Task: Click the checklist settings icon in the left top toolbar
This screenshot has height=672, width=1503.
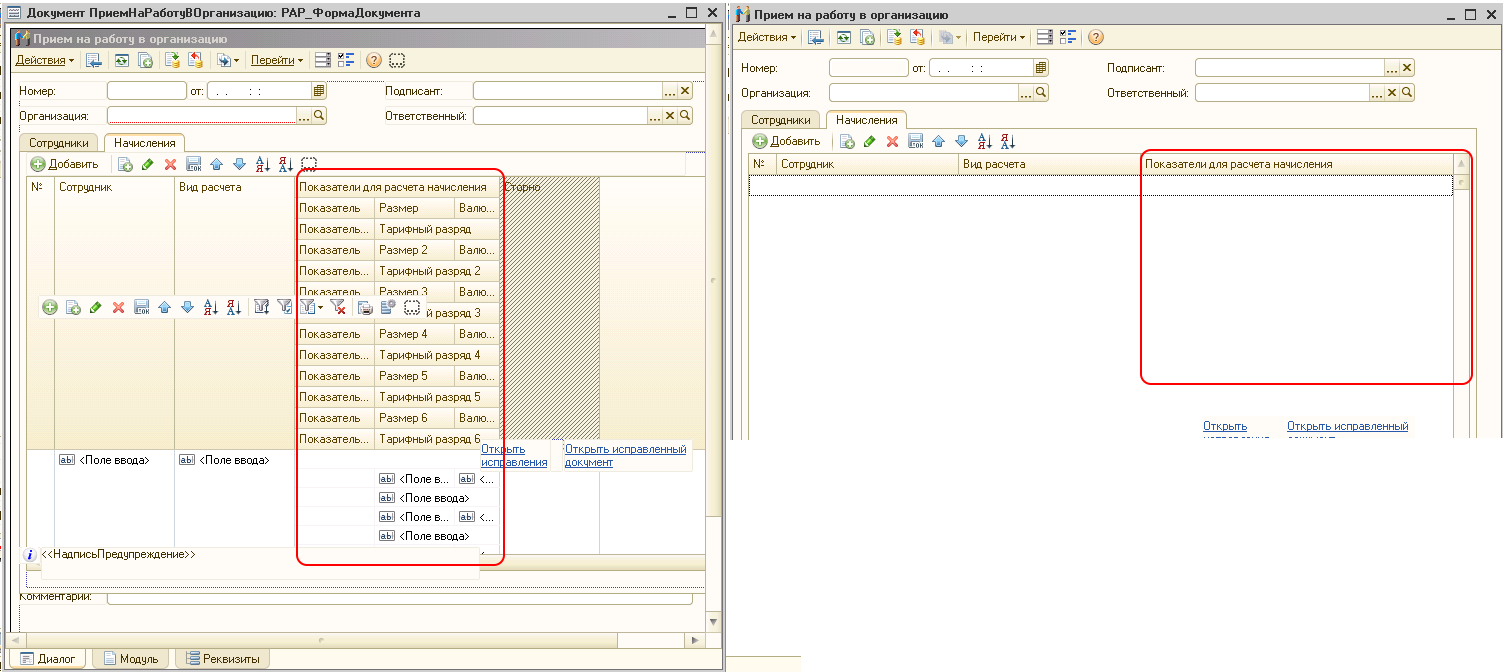Action: 347,60
